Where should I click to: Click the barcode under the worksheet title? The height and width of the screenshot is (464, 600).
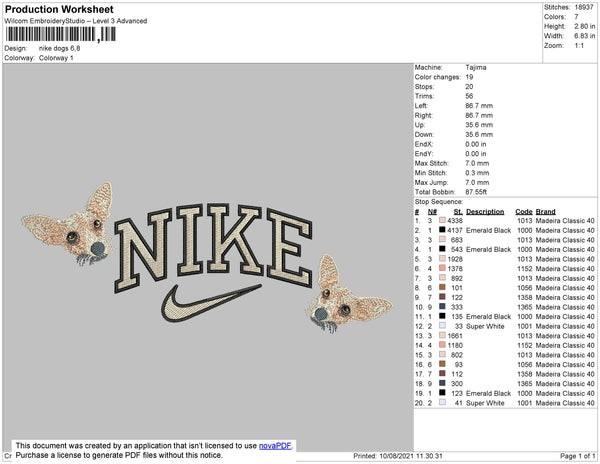(x=60, y=34)
